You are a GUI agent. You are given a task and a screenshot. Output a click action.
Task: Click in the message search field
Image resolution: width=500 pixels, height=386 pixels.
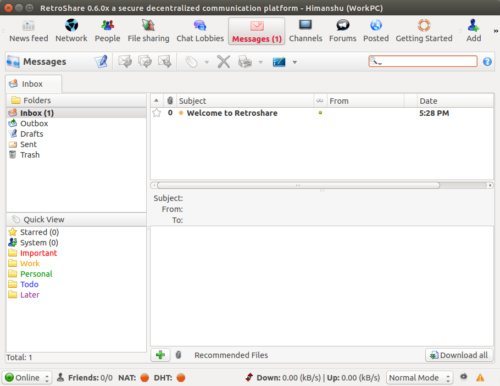click(x=423, y=61)
